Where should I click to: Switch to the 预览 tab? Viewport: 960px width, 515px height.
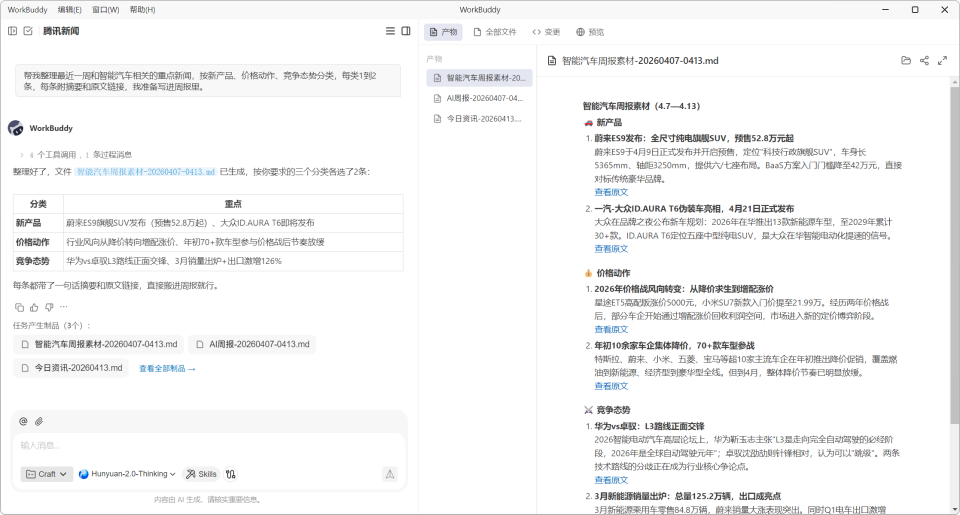click(590, 32)
